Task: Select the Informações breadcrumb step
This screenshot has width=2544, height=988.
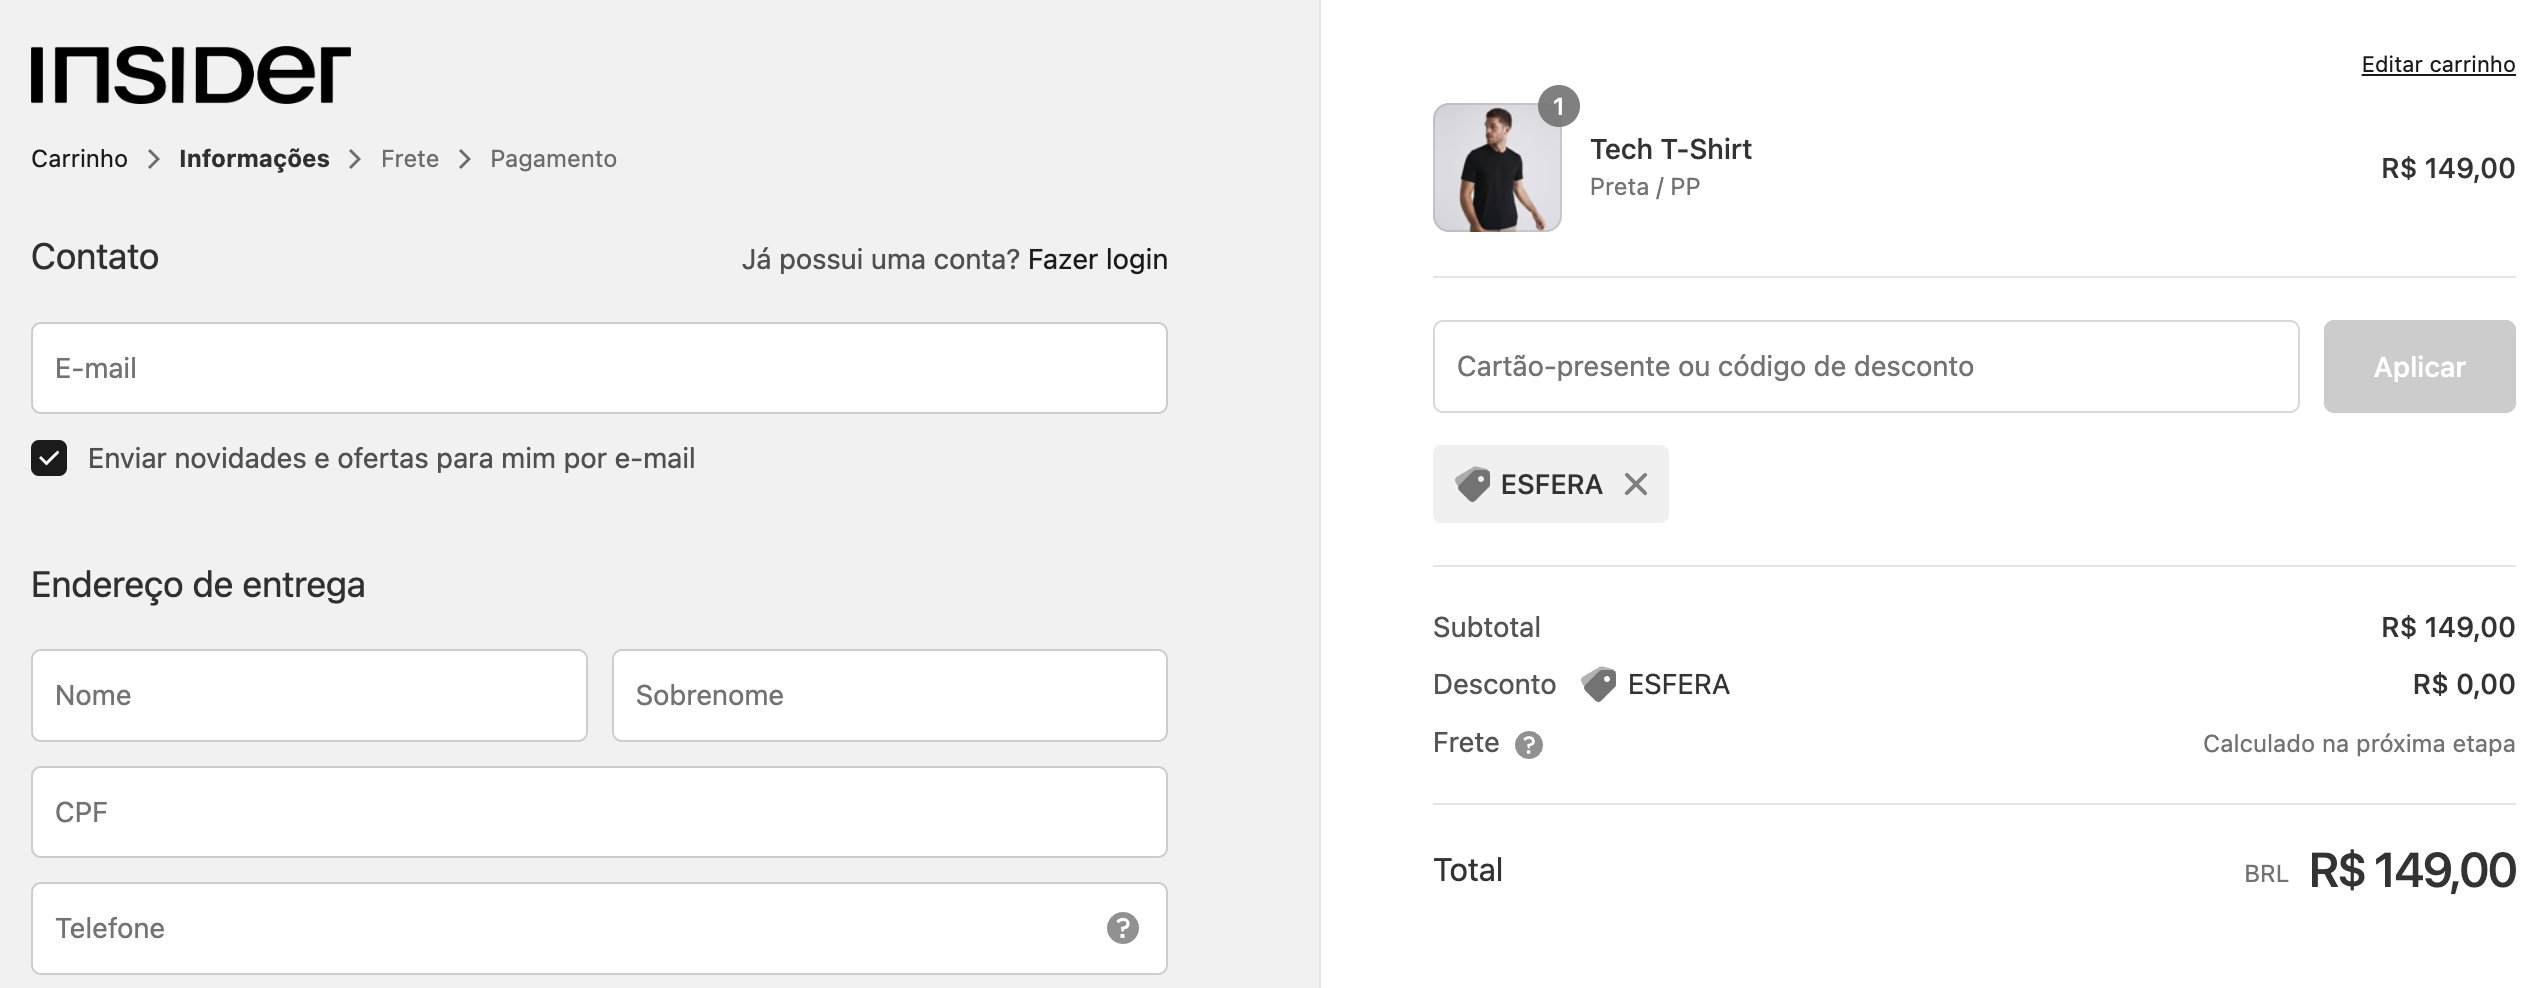Action: click(254, 159)
